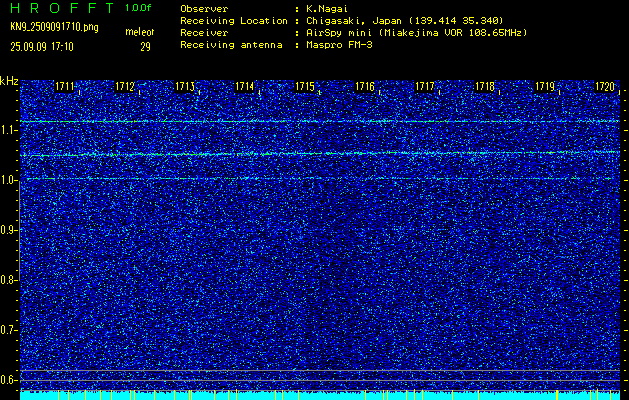Click the kHz axis unit label
The width and height of the screenshot is (629, 400).
[x=9, y=81]
